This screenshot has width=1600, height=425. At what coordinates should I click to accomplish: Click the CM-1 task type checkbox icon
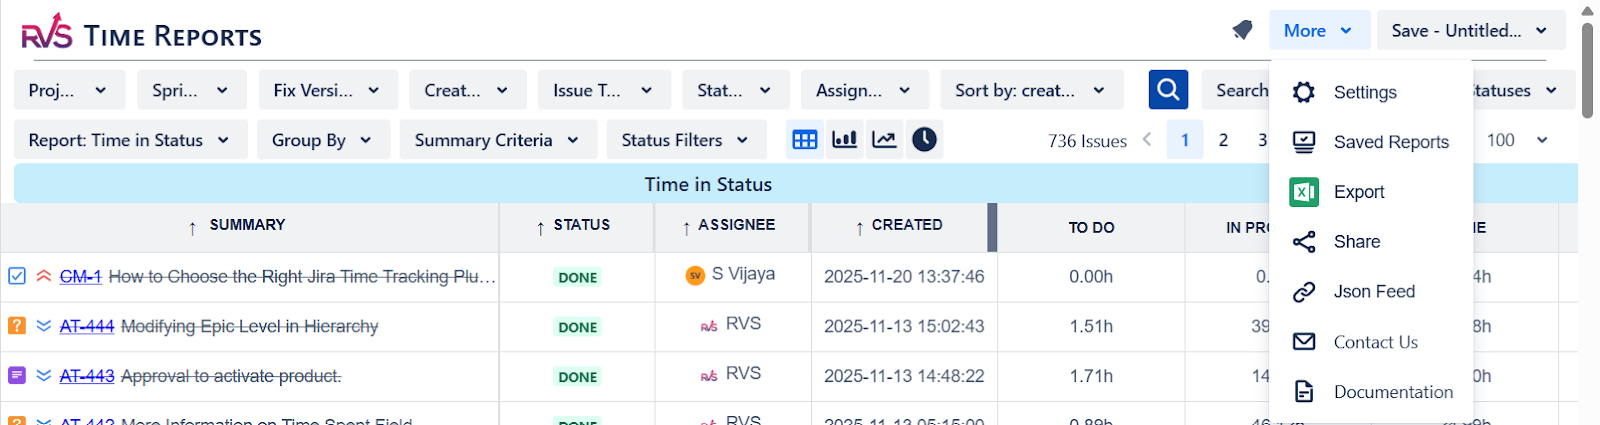(x=17, y=276)
